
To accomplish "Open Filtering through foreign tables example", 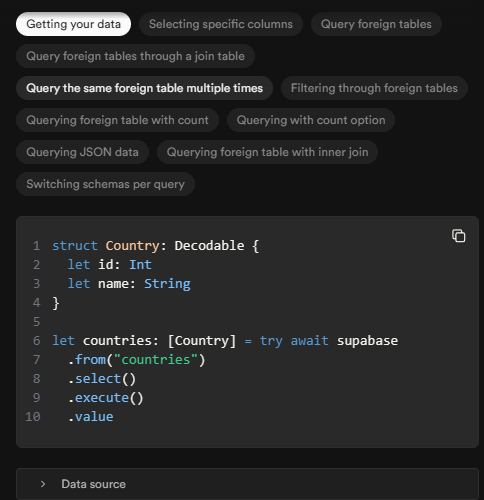I will point(374,88).
